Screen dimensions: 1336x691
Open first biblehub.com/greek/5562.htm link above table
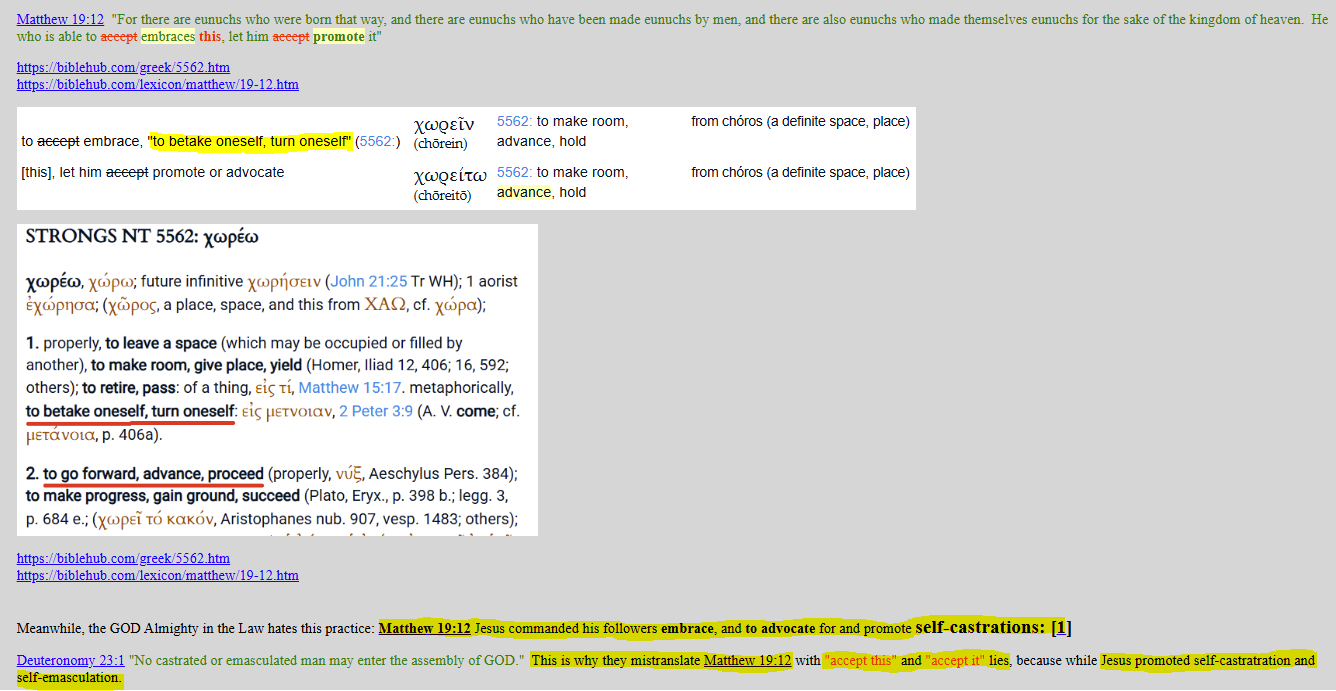click(123, 67)
